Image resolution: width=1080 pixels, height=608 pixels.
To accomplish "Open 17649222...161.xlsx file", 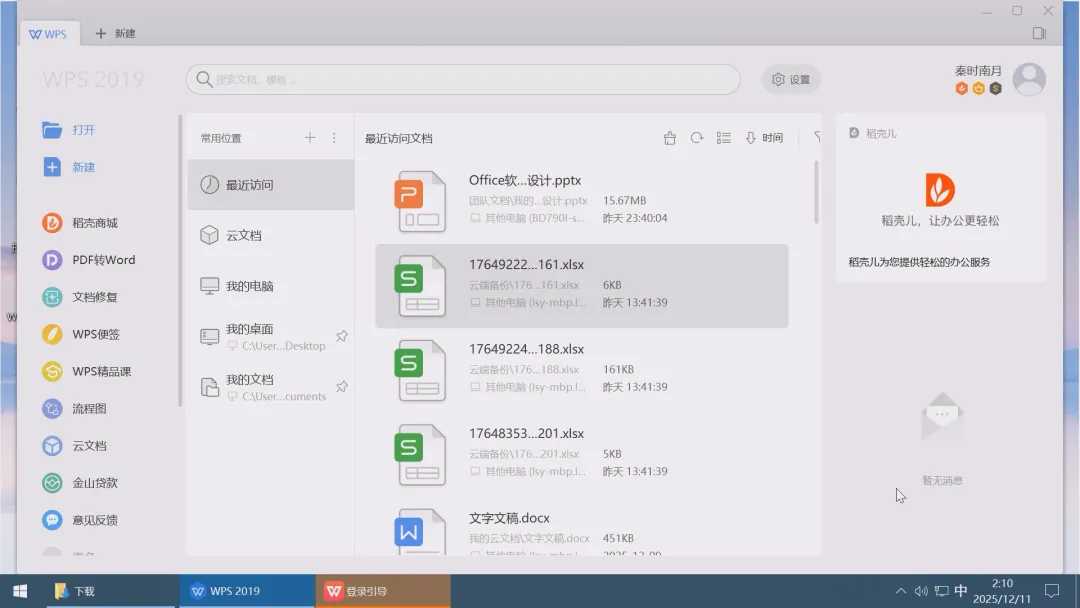I will [x=582, y=286].
